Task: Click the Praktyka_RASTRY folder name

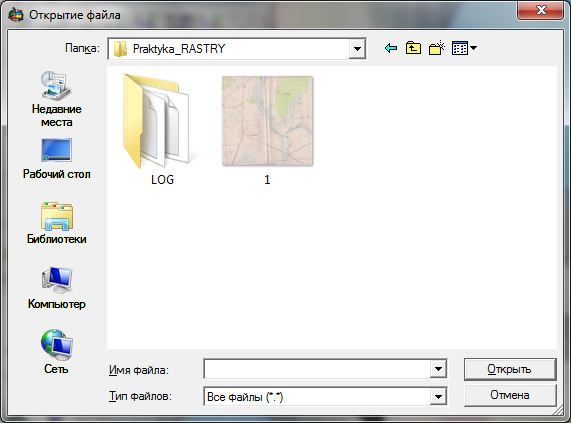Action: click(x=179, y=48)
